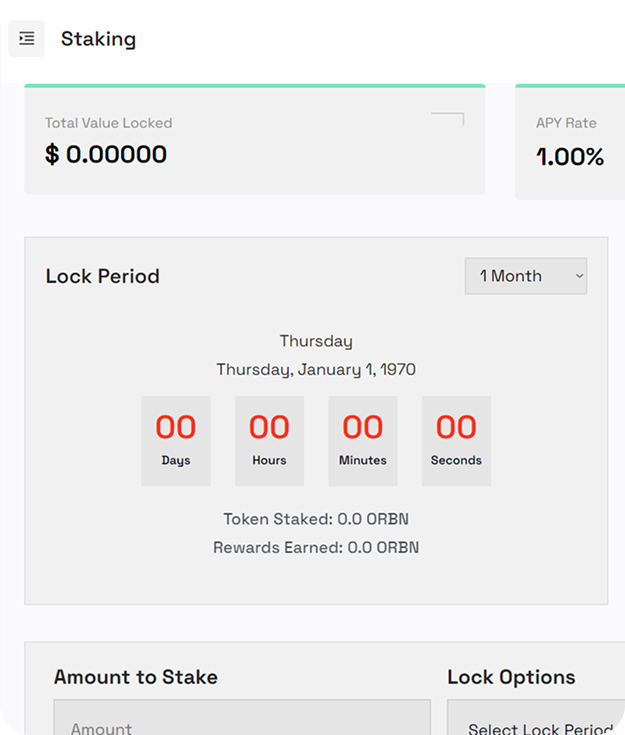
Task: Click the Token Staked amount text
Action: pos(316,519)
